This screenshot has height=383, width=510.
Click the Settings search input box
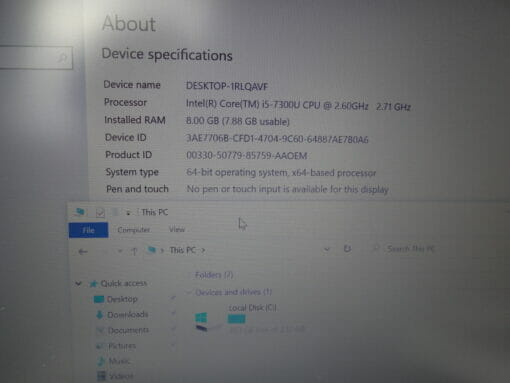(x=36, y=58)
